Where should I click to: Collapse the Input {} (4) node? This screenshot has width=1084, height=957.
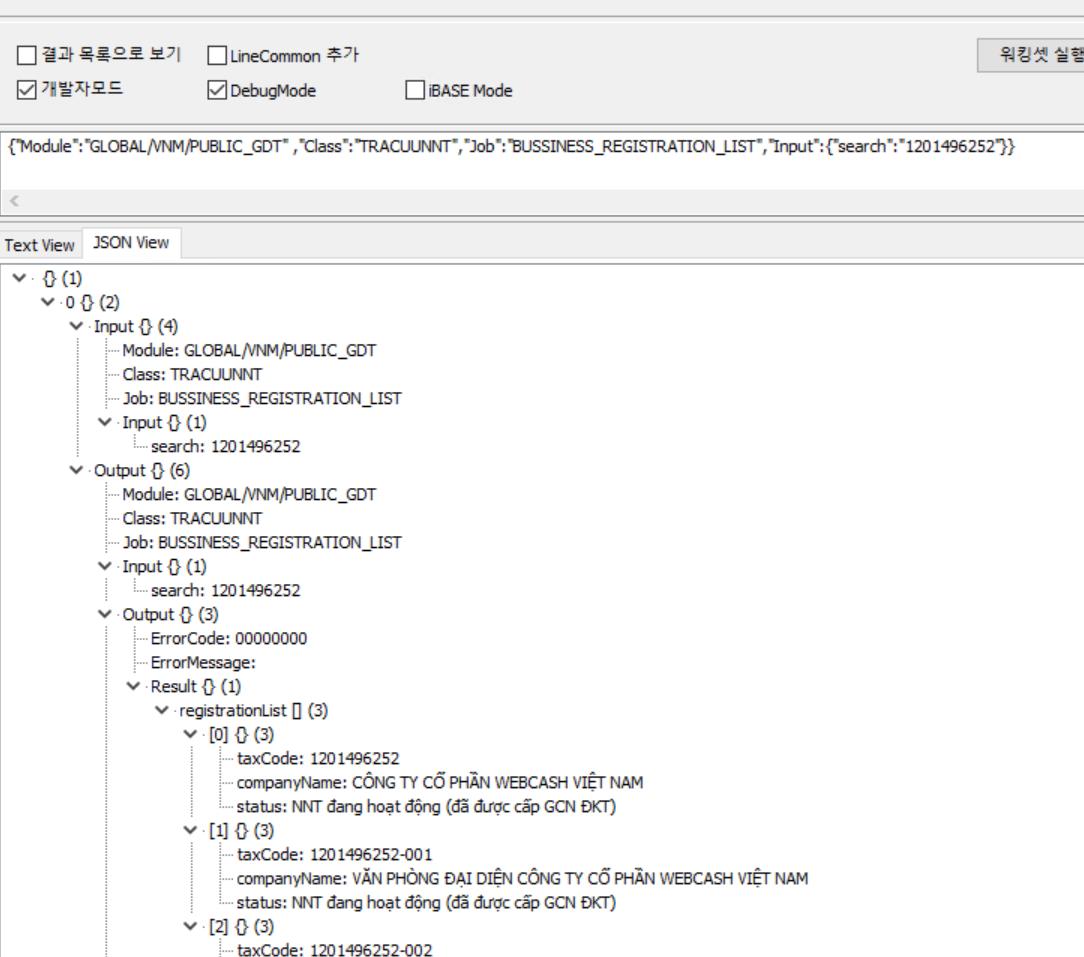pos(76,326)
